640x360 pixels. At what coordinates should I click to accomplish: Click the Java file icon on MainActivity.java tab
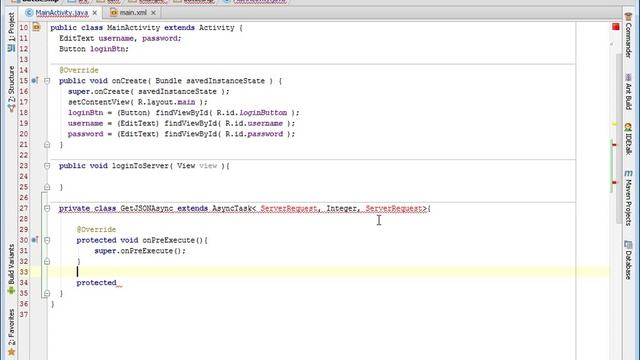coord(29,13)
